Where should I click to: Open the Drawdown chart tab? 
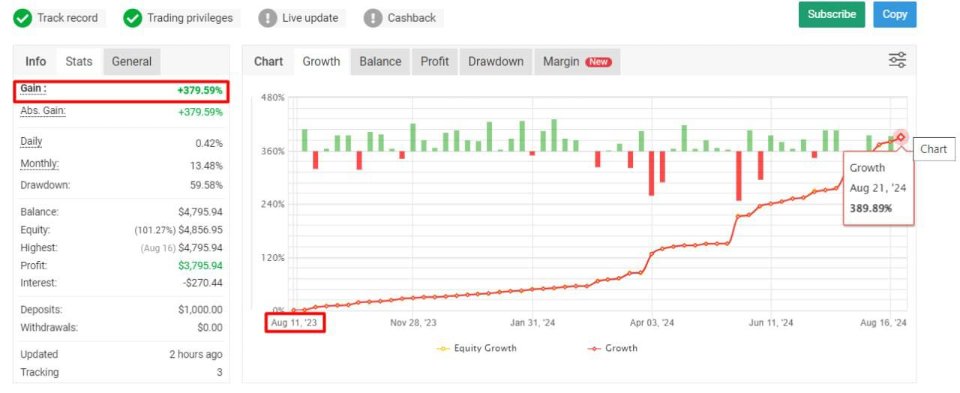coord(496,61)
